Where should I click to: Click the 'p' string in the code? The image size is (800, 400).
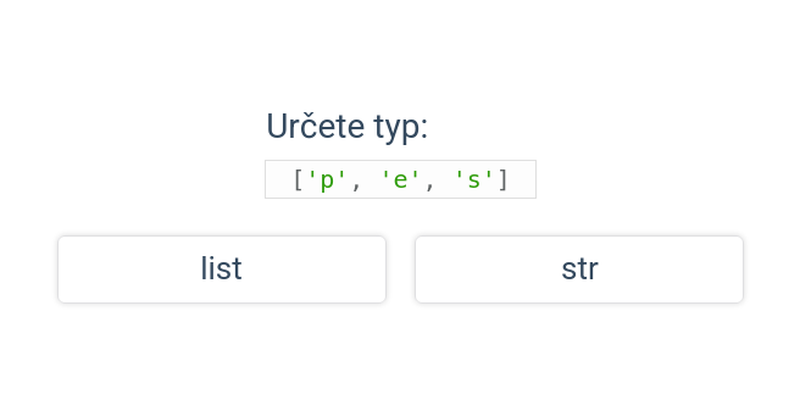327,180
